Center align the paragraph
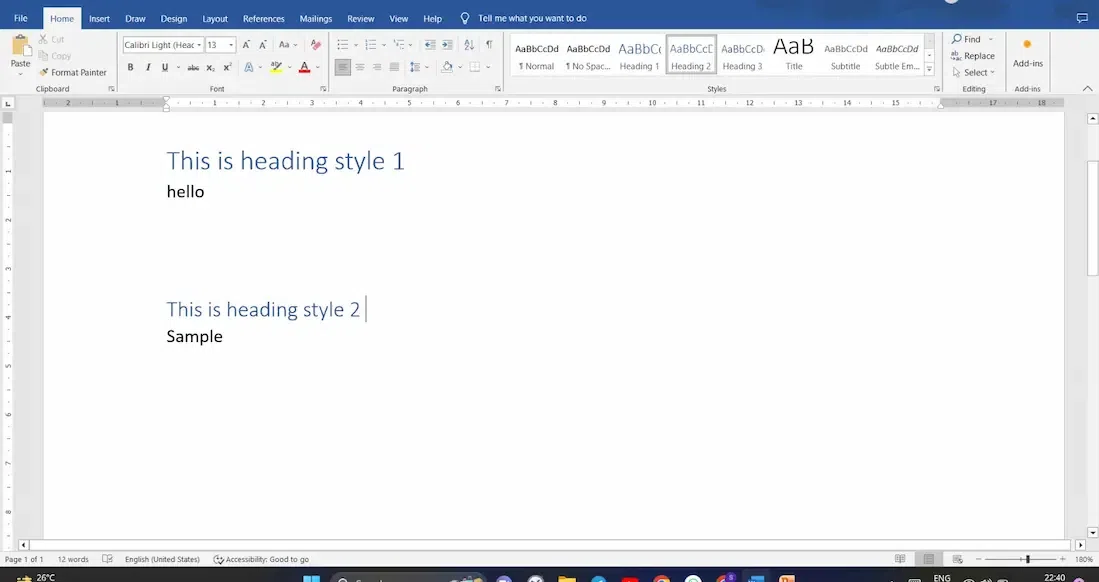1099x582 pixels. [360, 67]
